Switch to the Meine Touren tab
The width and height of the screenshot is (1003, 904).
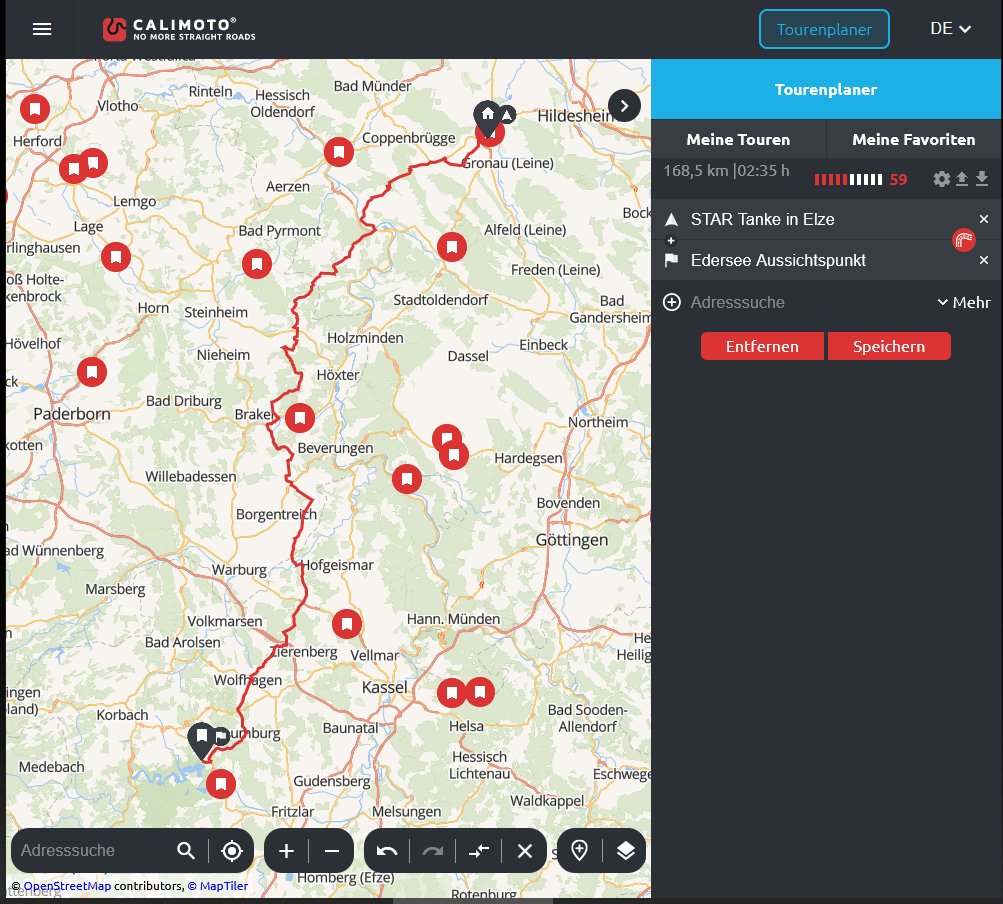tap(738, 140)
